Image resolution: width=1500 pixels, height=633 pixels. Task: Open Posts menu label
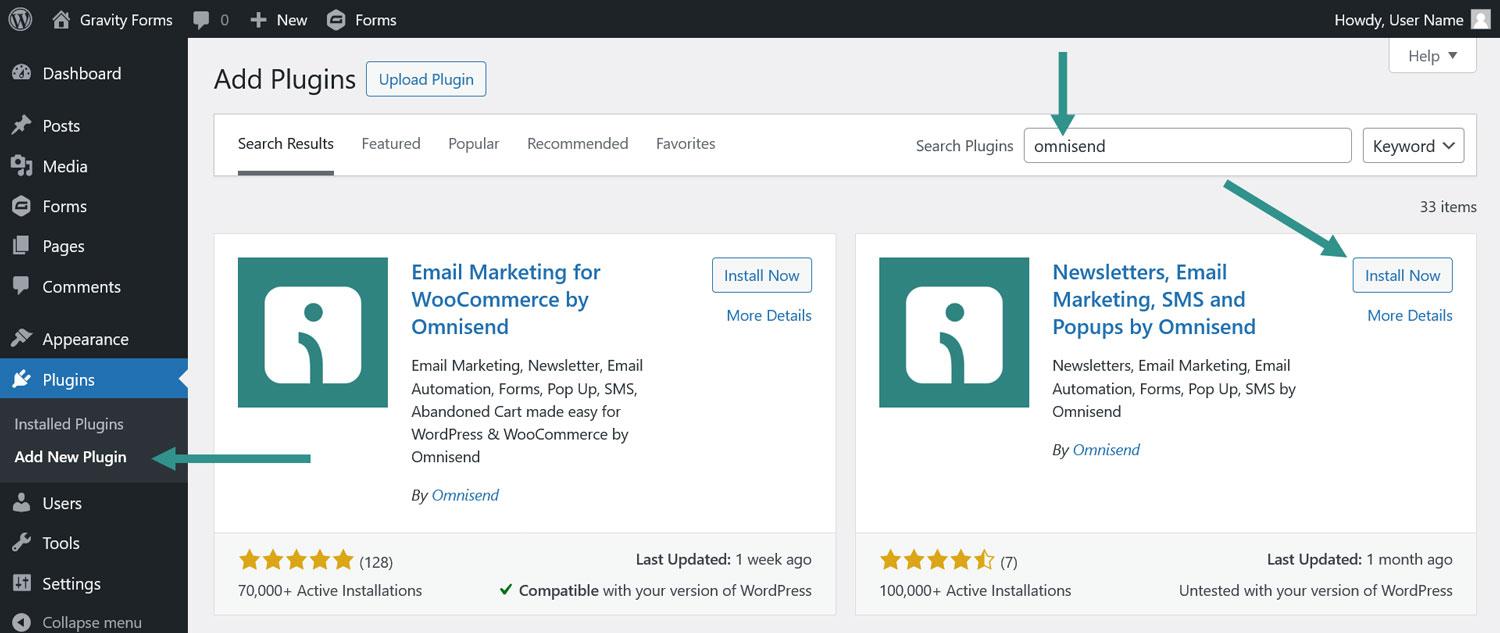[61, 126]
